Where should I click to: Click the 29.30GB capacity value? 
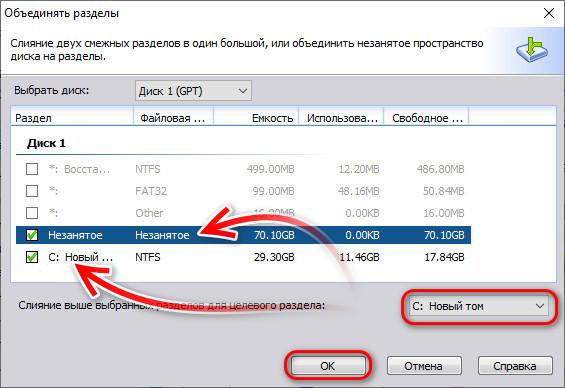click(x=274, y=257)
